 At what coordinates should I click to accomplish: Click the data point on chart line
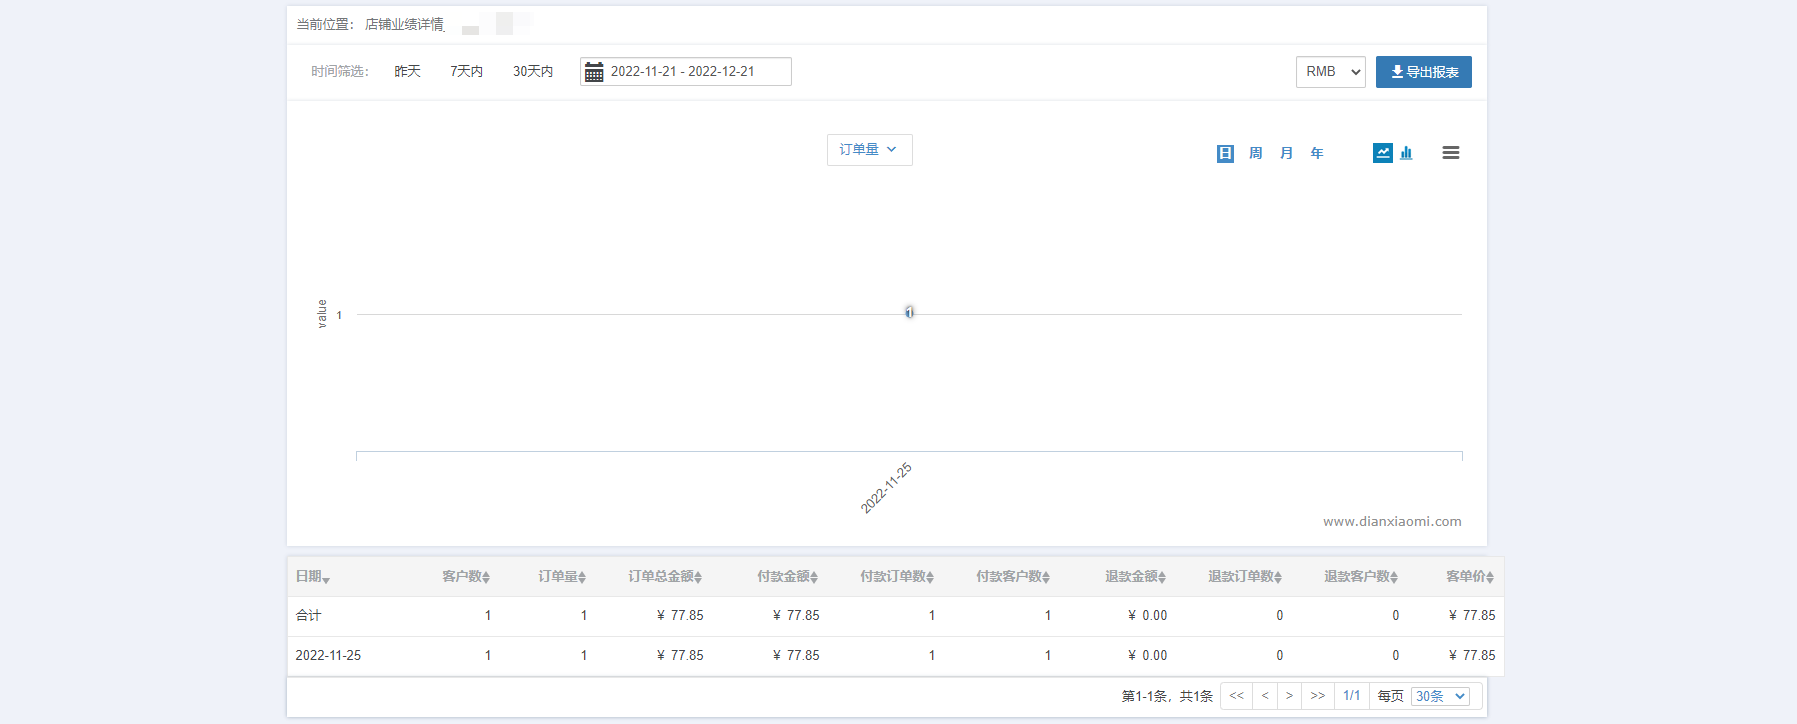[x=909, y=313]
